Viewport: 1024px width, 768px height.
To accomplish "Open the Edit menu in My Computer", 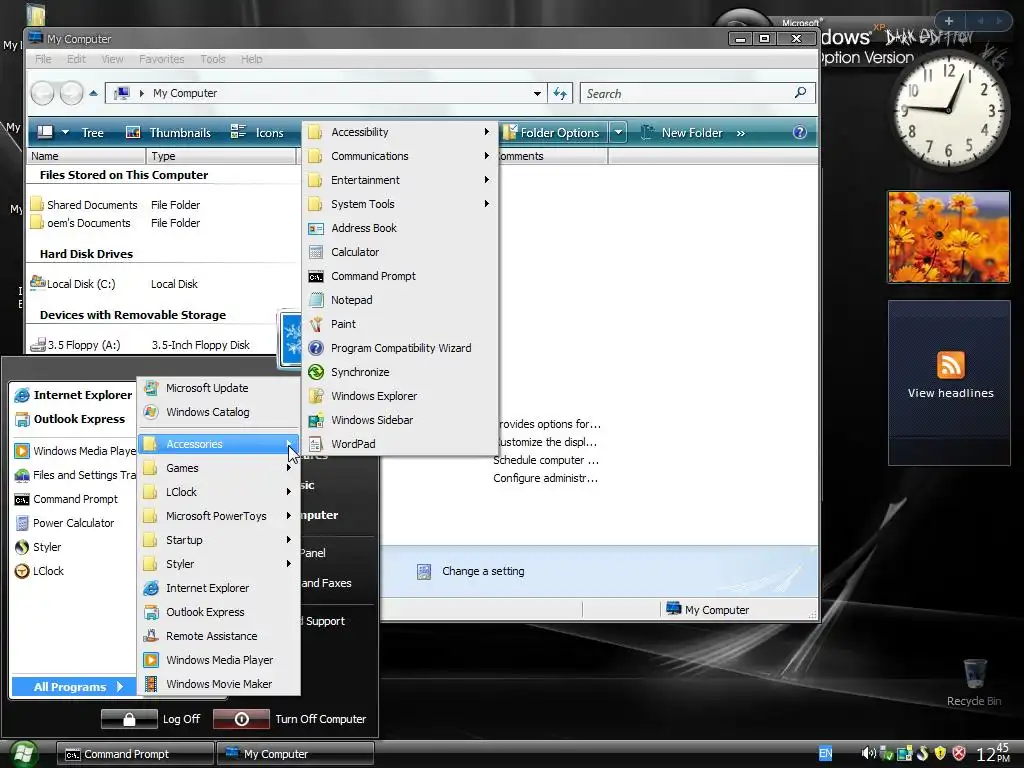I will coord(76,59).
